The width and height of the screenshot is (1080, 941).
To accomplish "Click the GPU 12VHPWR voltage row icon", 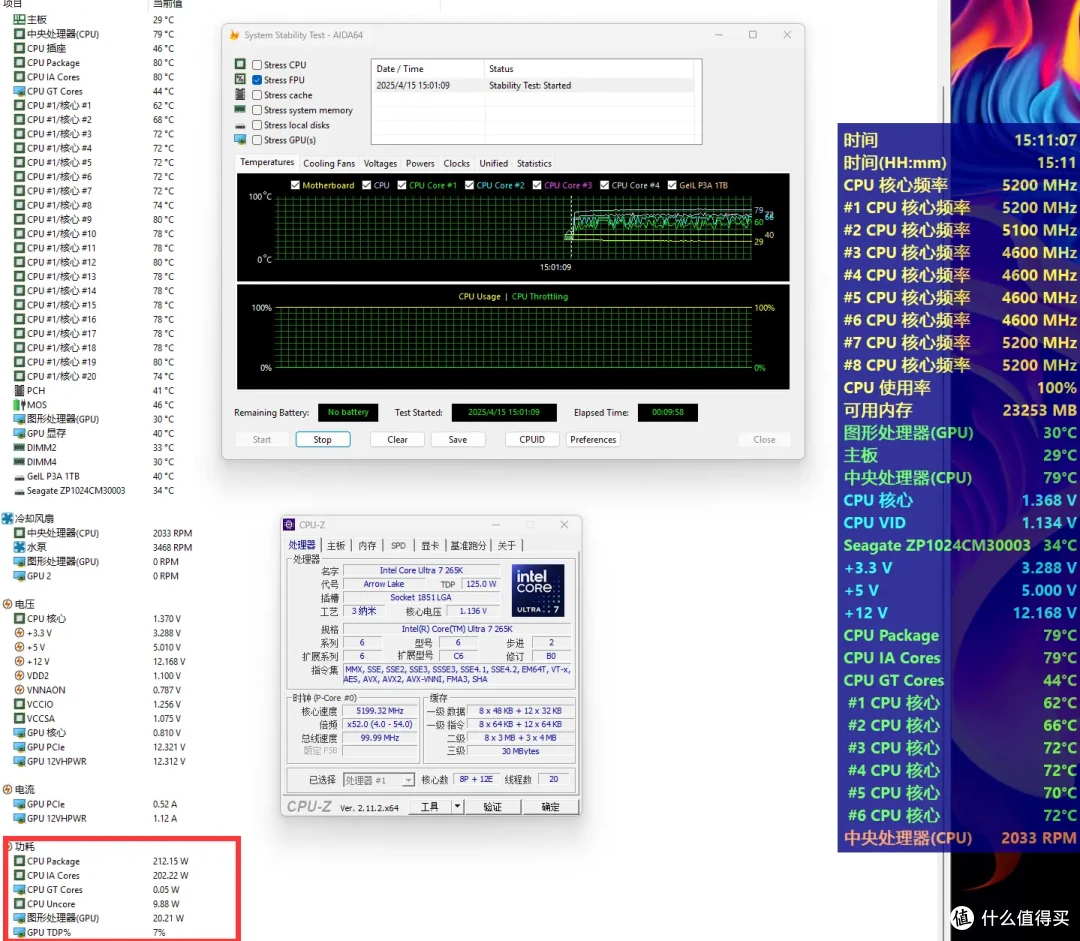I will click(x=19, y=761).
